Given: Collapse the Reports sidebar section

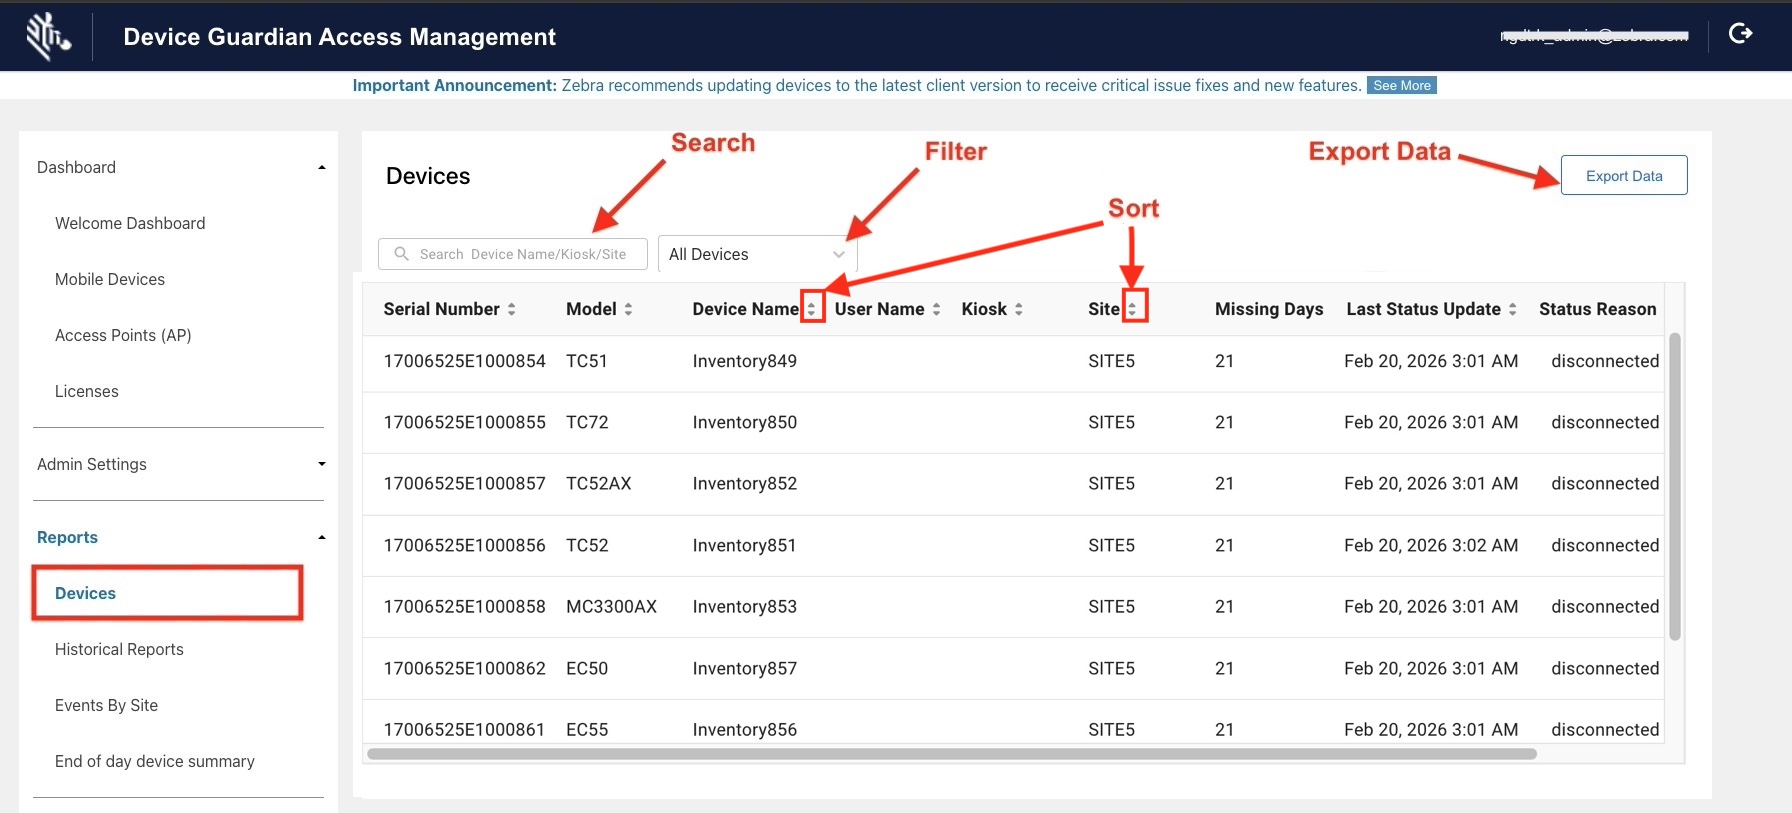Looking at the screenshot, I should (321, 538).
